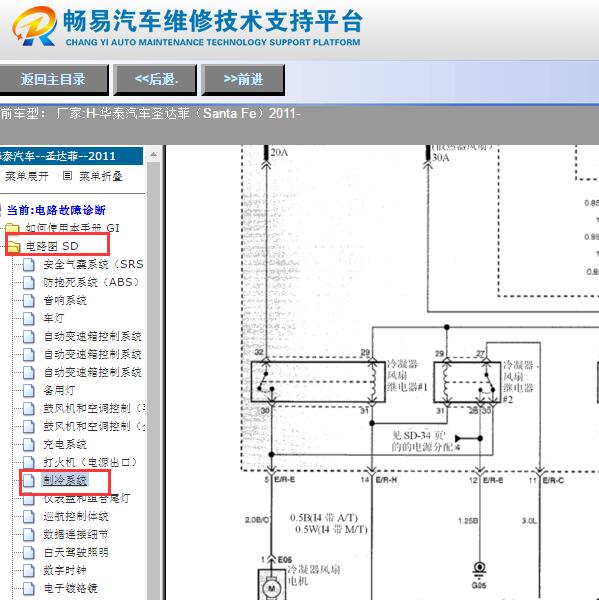
Task: Click the page icon beside 安全气囊系统
Action: click(29, 264)
